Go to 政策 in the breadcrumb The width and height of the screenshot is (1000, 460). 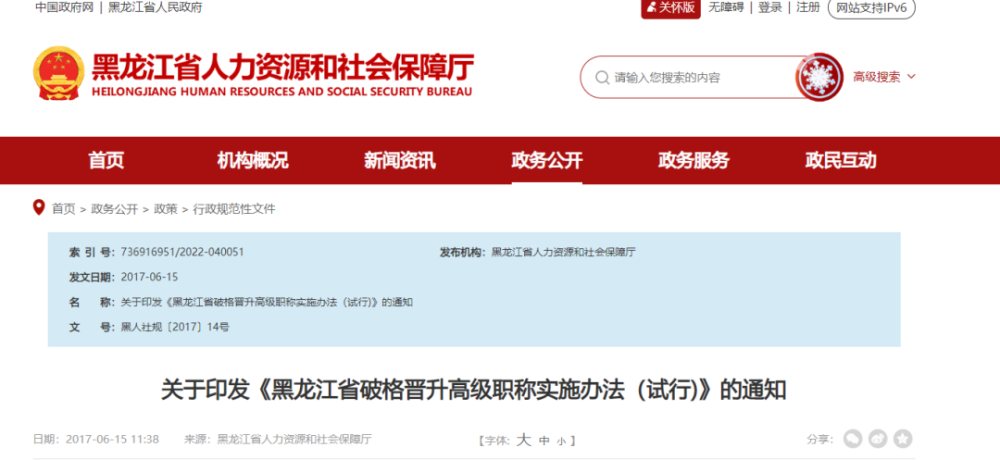tap(166, 209)
